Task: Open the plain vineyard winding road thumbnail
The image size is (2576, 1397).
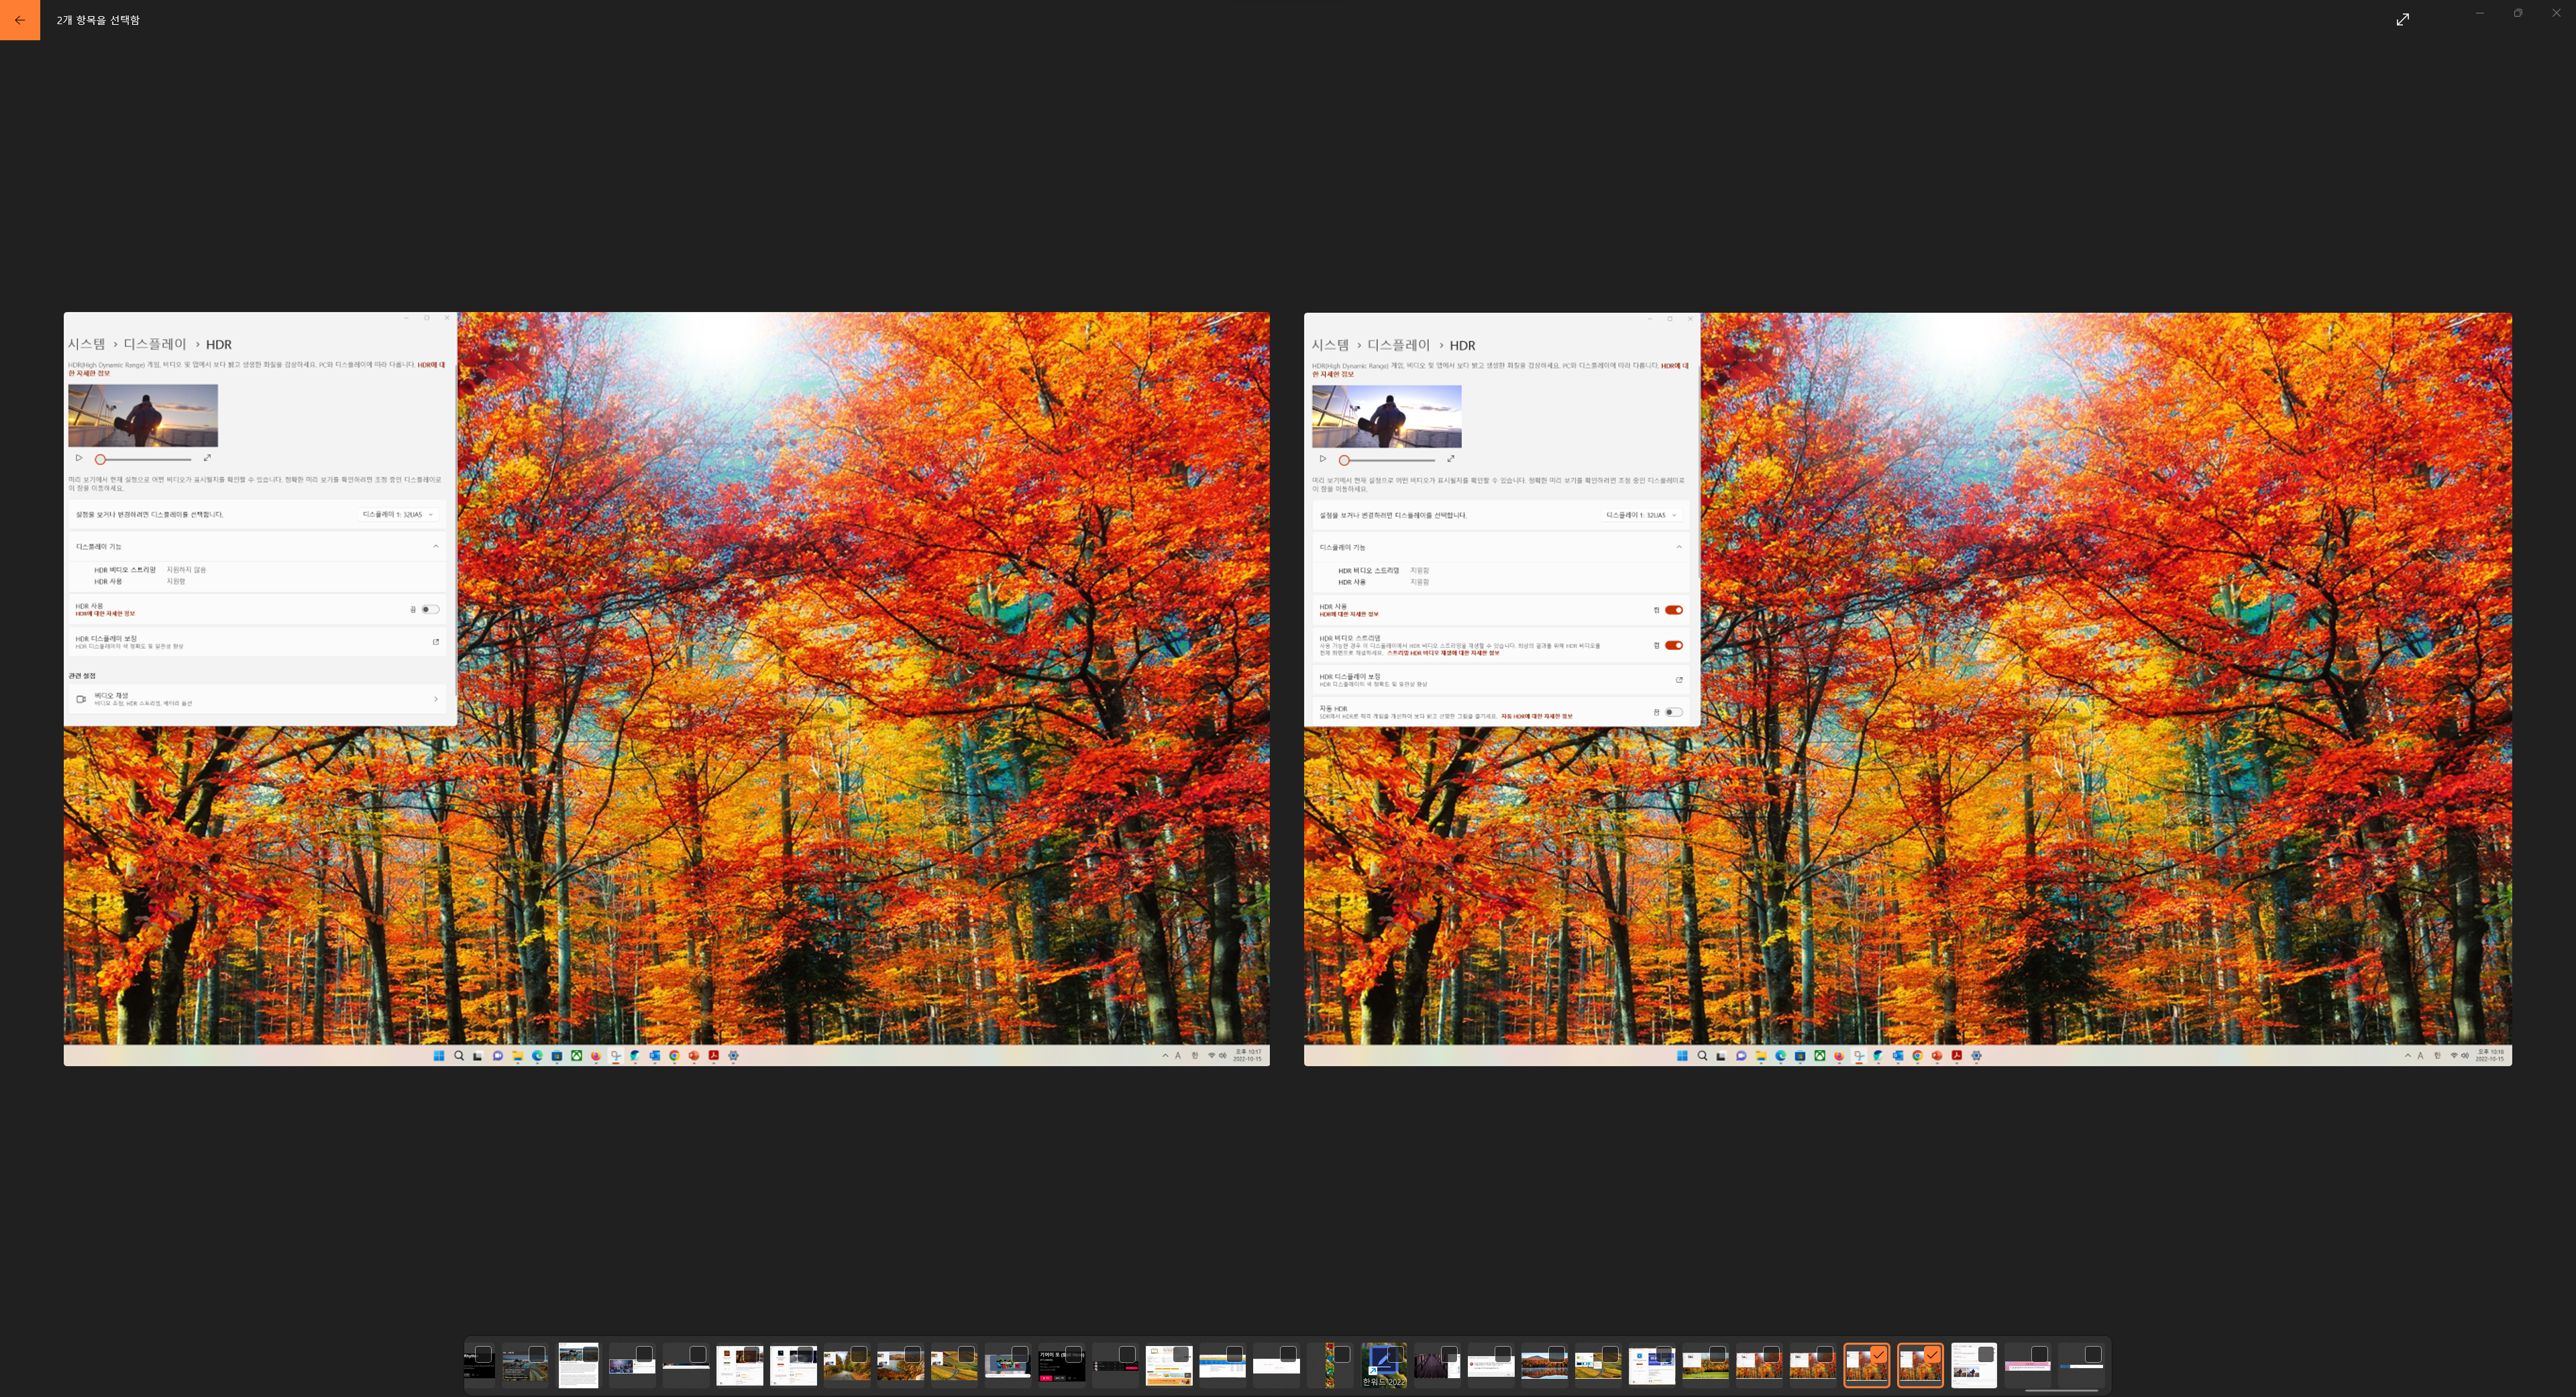Action: [x=954, y=1366]
